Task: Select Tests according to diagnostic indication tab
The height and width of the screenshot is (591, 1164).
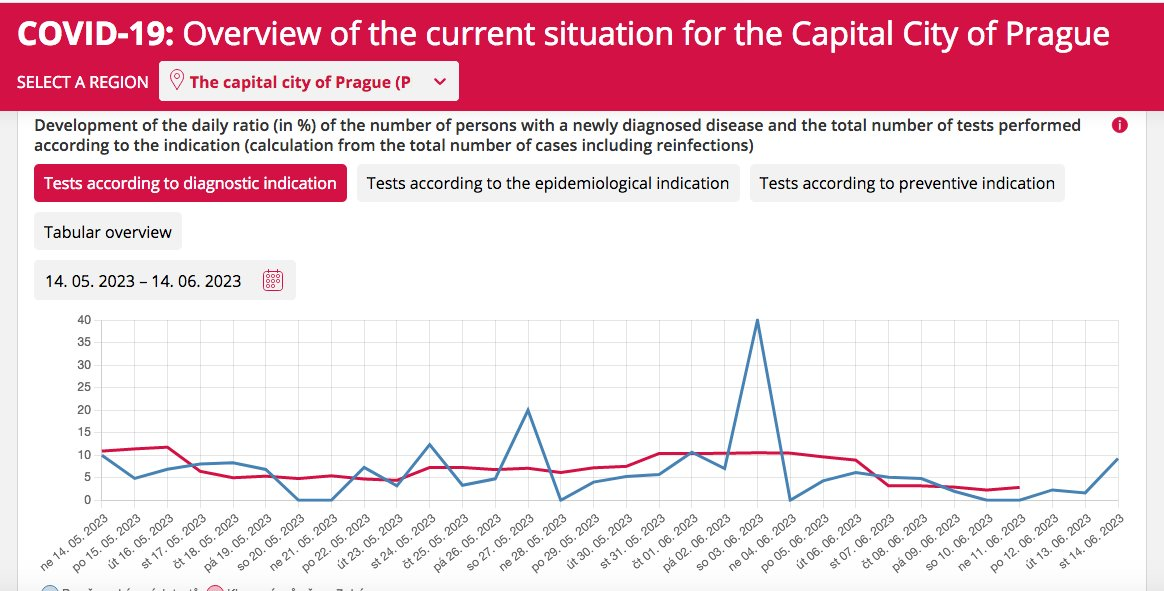Action: pos(190,183)
